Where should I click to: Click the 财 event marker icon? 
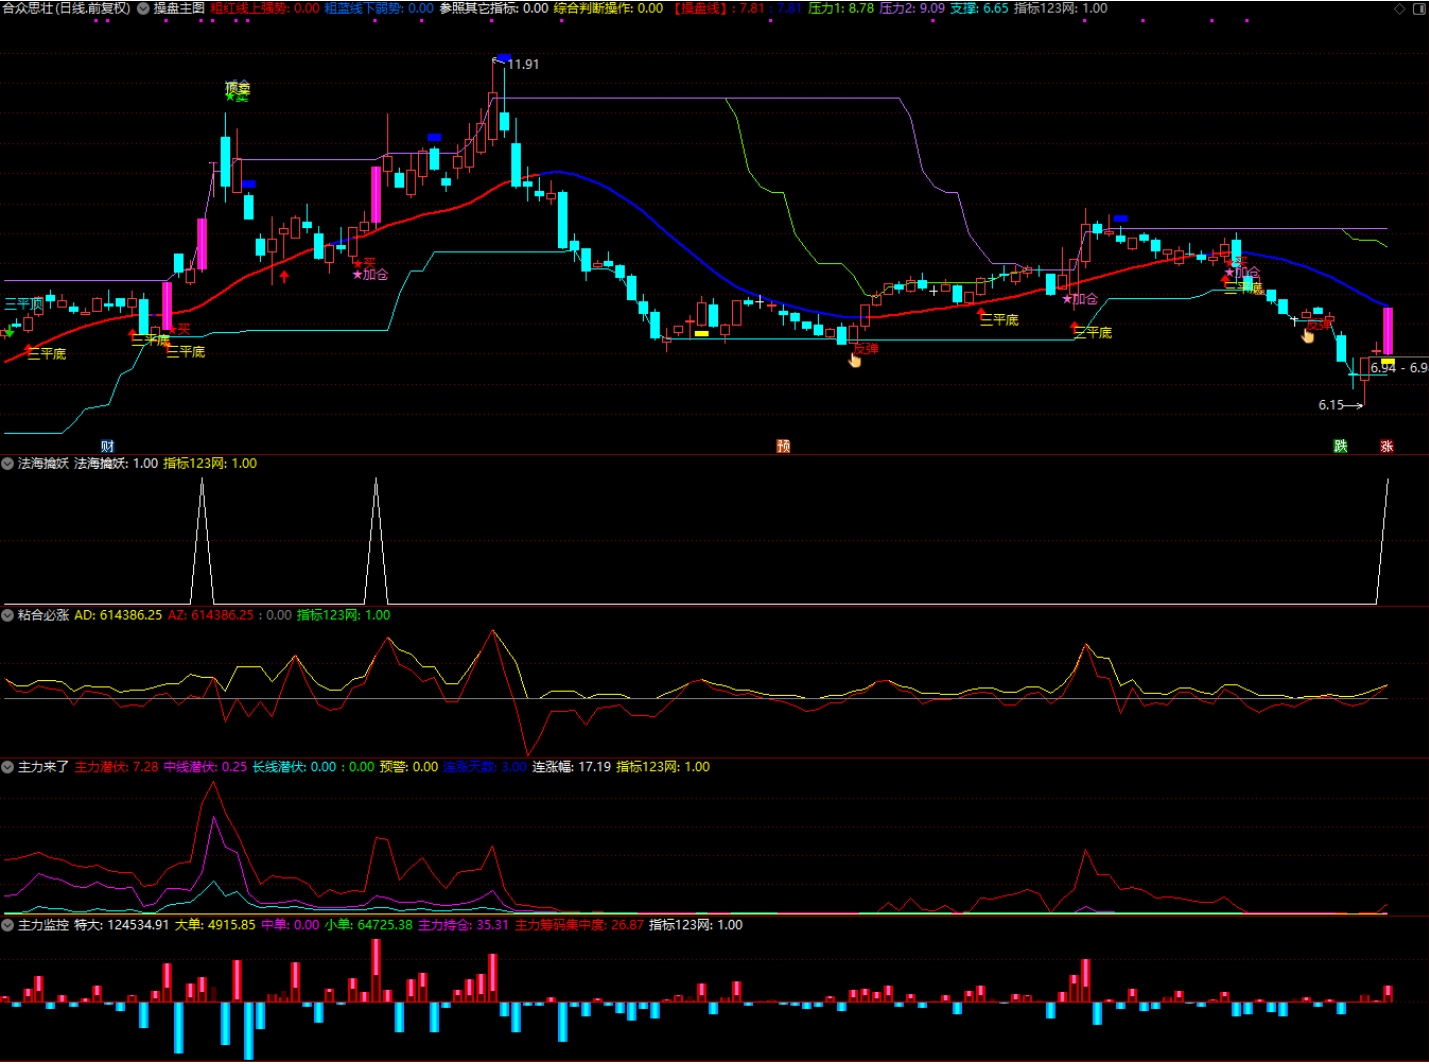(107, 446)
